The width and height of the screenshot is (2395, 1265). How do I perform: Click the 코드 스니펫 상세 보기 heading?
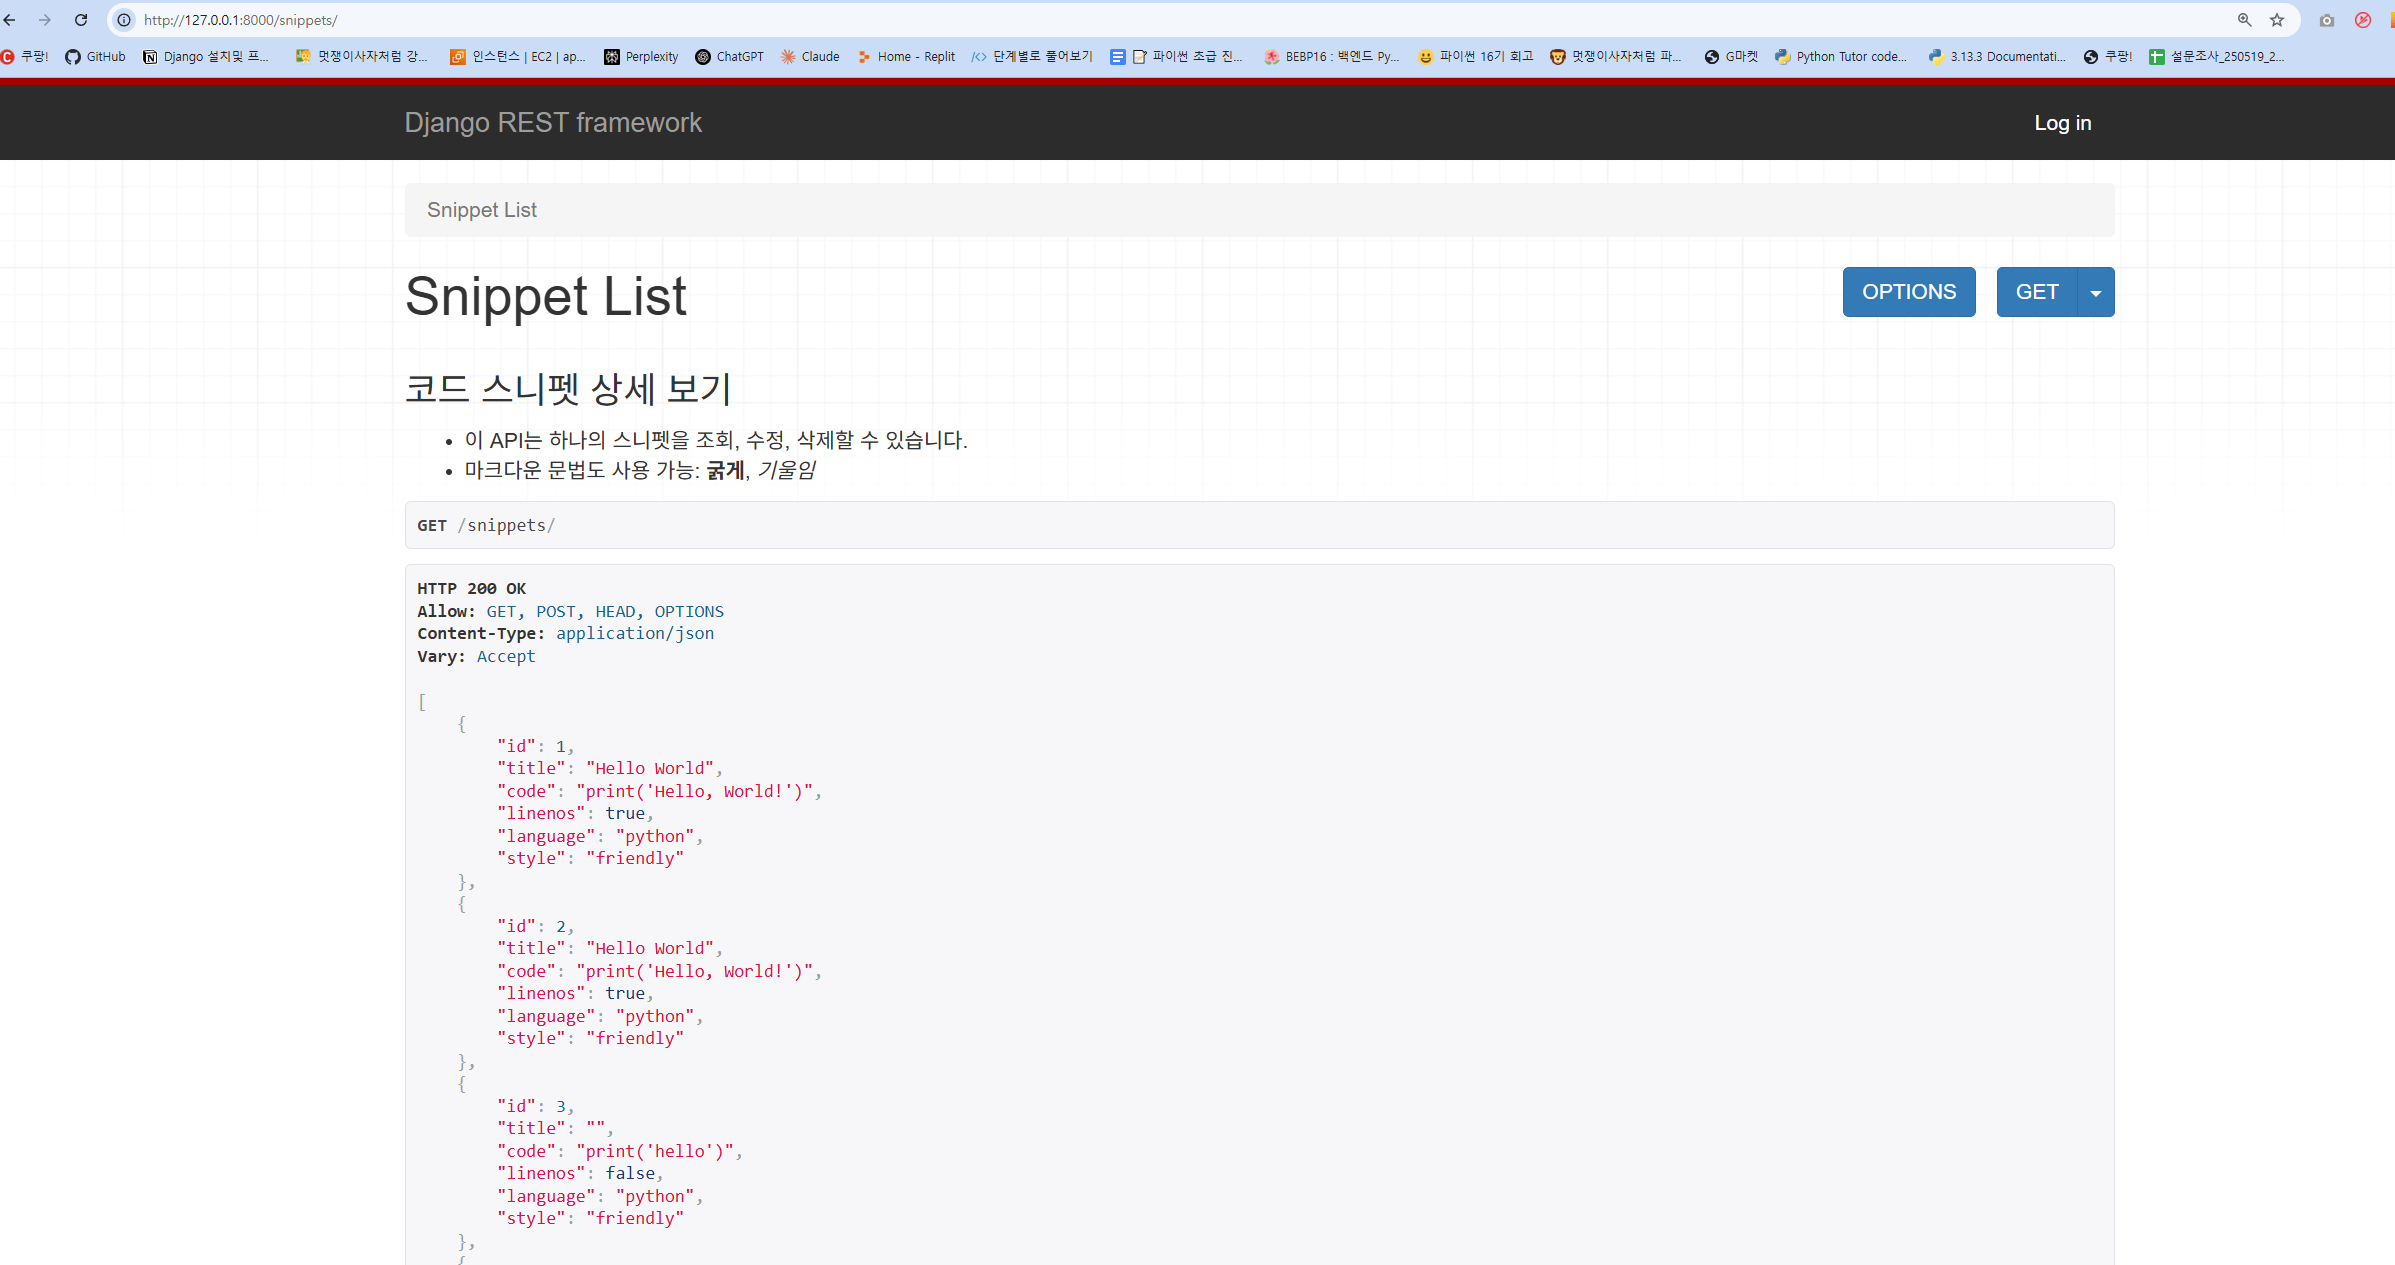568,388
